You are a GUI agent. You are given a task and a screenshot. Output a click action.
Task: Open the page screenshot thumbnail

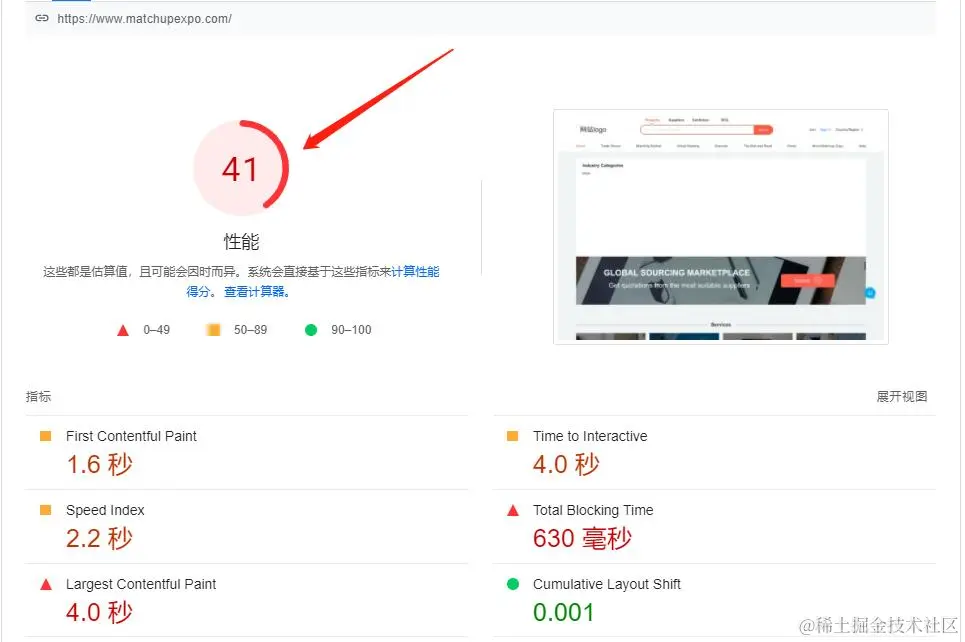tap(721, 227)
